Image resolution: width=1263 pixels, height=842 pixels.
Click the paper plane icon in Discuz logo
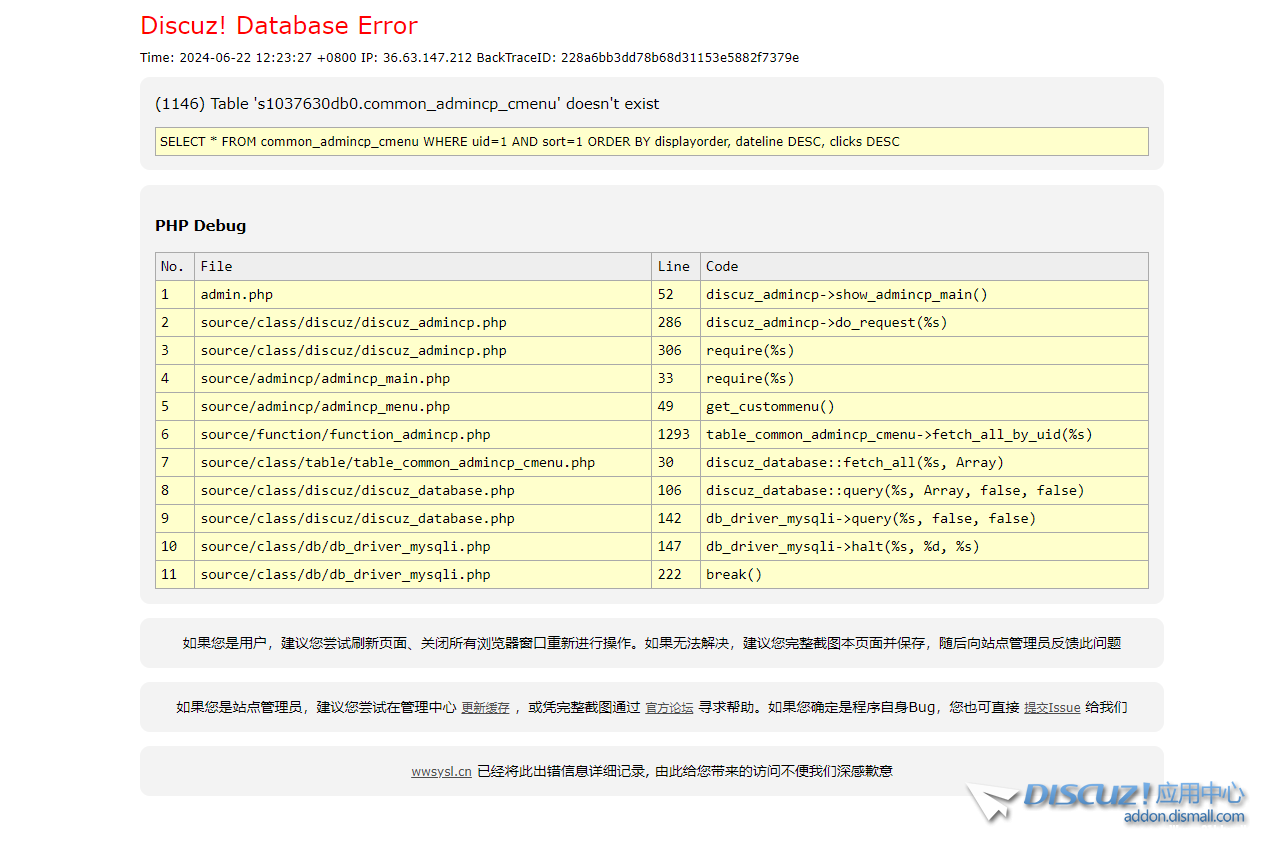coord(990,802)
